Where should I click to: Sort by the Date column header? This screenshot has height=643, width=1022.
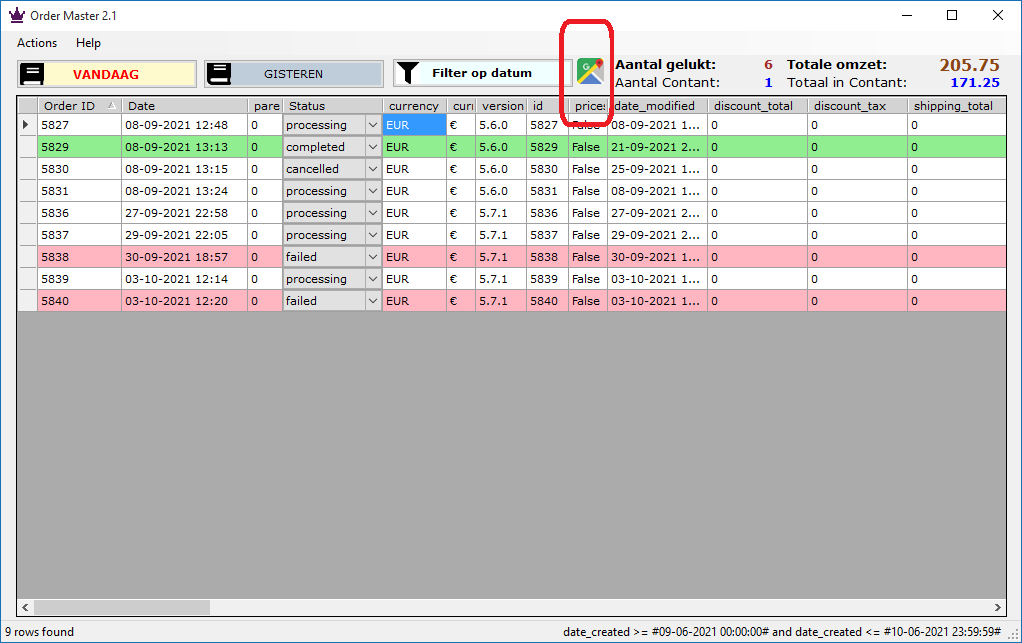[184, 105]
